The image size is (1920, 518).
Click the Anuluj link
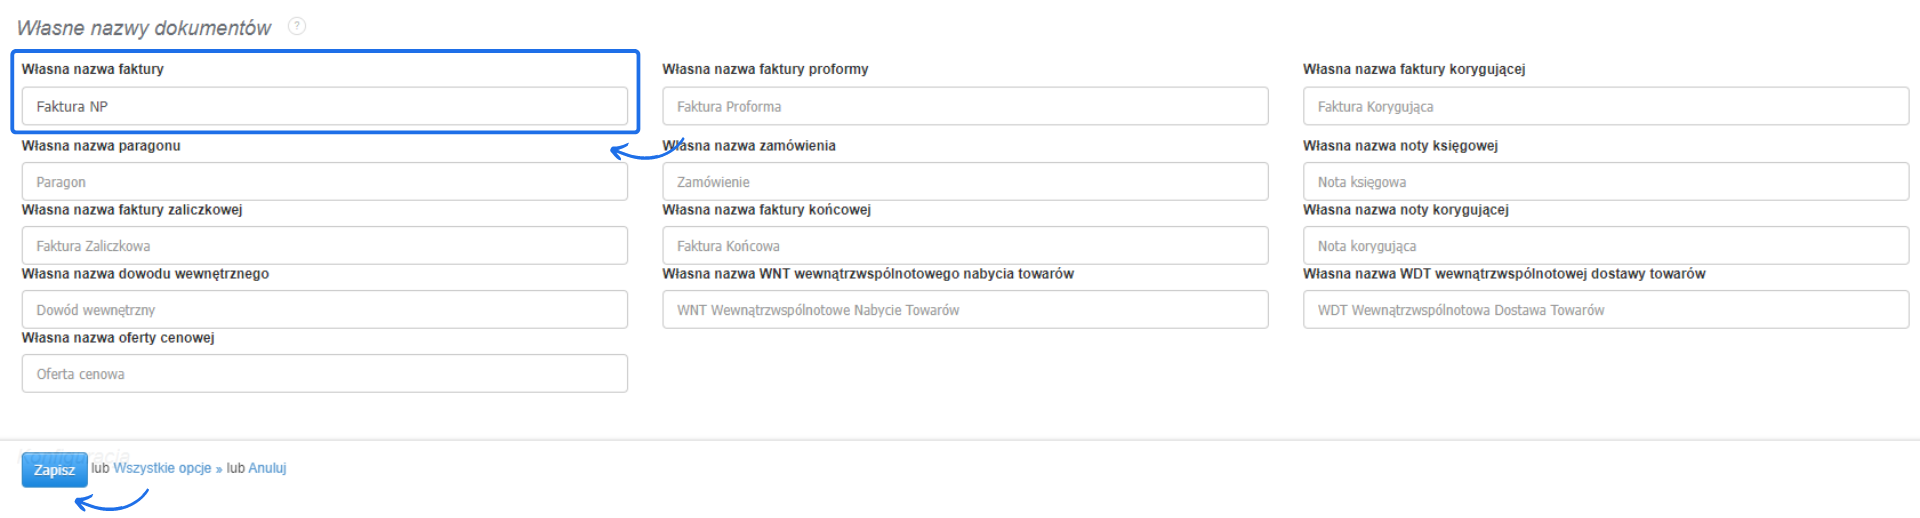point(267,468)
